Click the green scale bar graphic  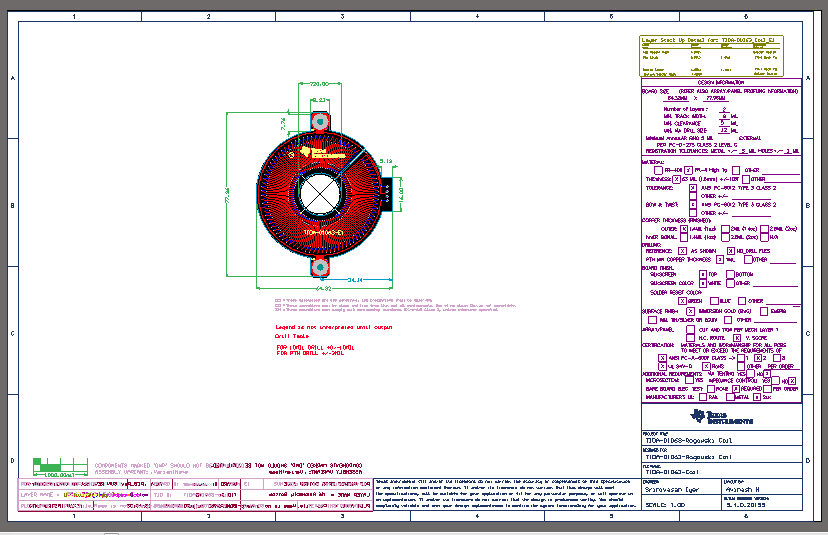(60, 466)
